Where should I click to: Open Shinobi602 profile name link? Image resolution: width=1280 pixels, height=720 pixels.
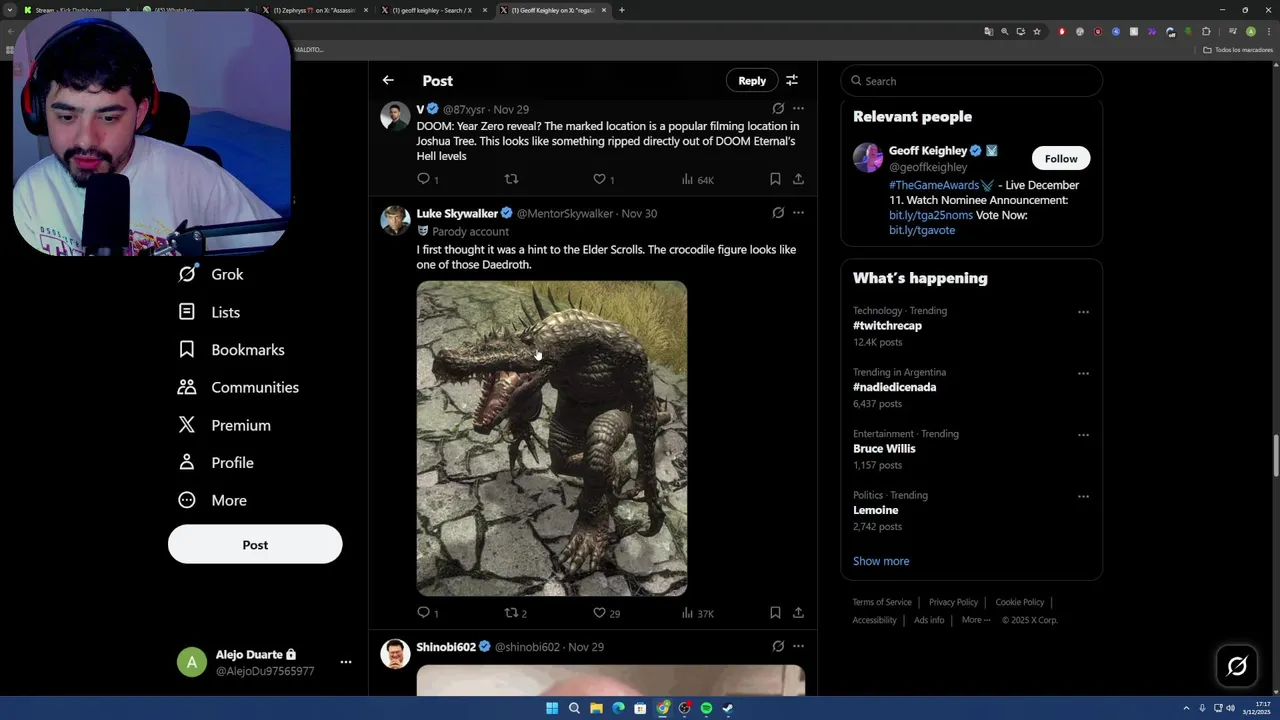tap(446, 647)
